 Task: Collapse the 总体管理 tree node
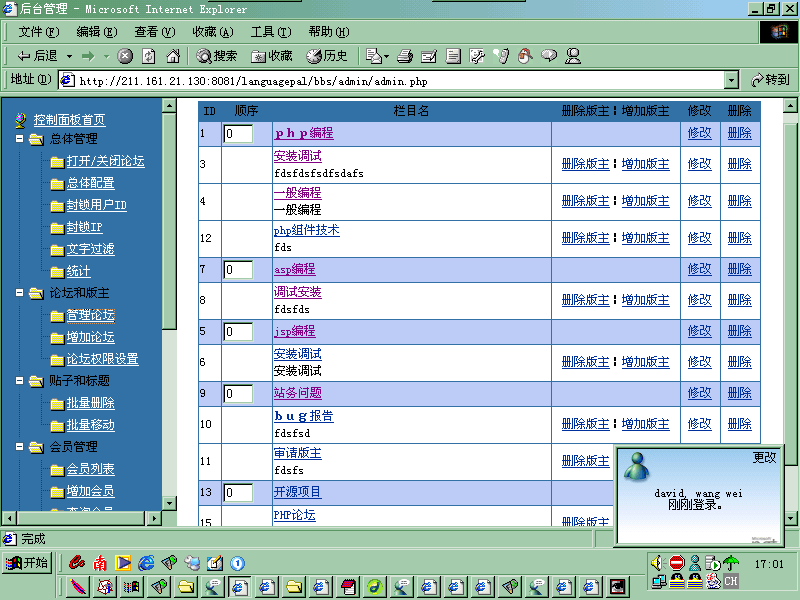pyautogui.click(x=21, y=139)
